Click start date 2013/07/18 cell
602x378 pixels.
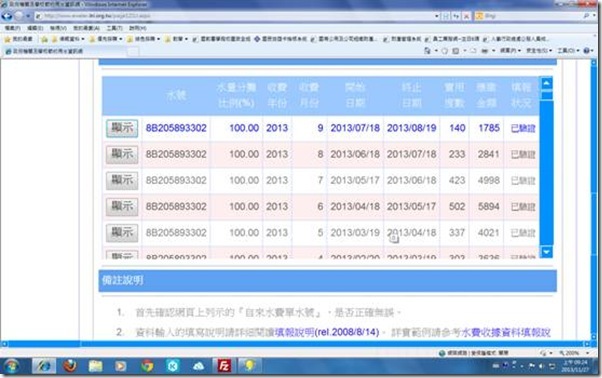[355, 128]
